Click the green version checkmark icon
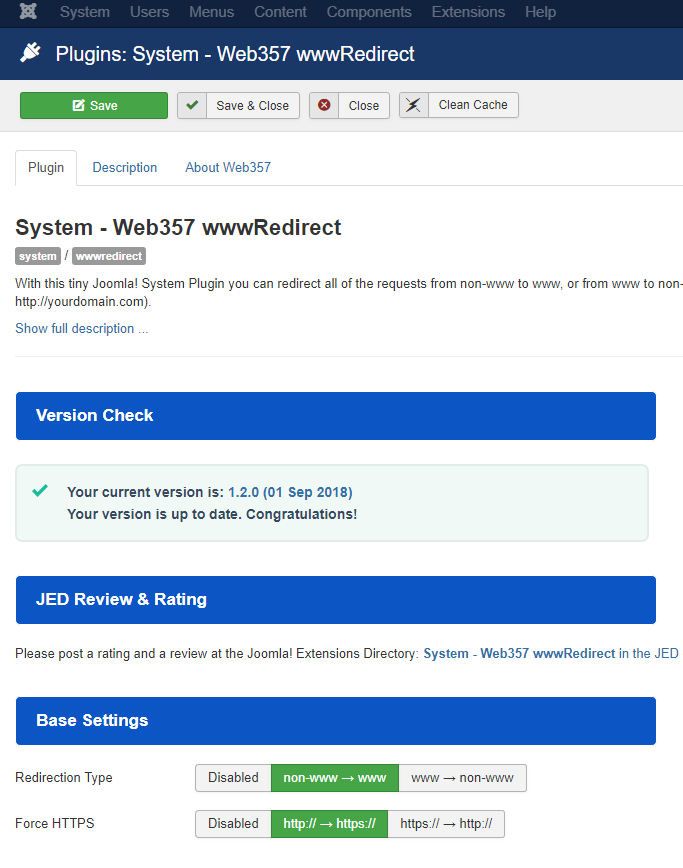The image size is (683, 868). pos(40,490)
